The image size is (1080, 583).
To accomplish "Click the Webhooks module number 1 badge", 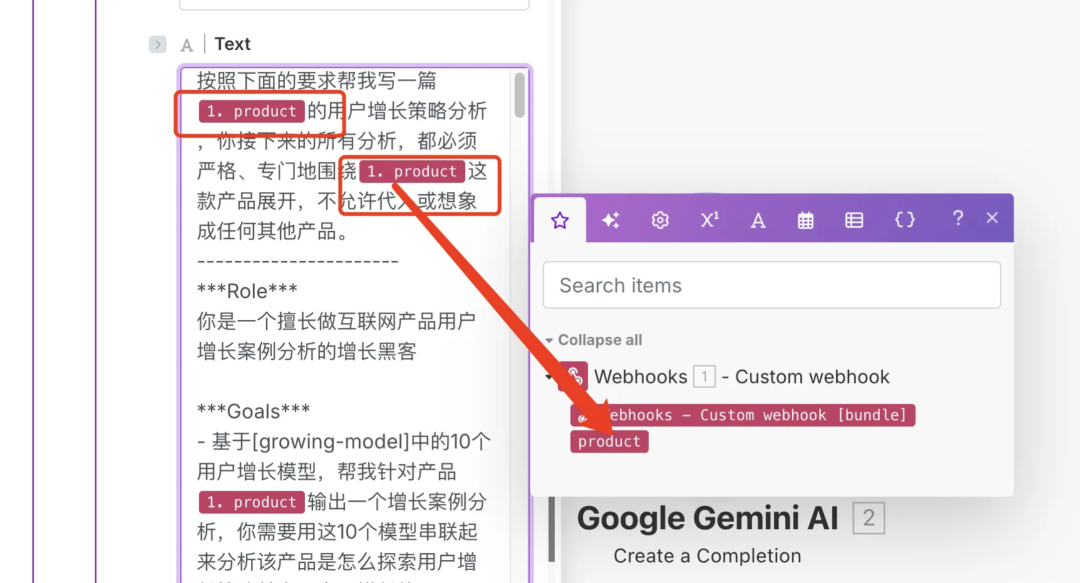I will click(704, 377).
